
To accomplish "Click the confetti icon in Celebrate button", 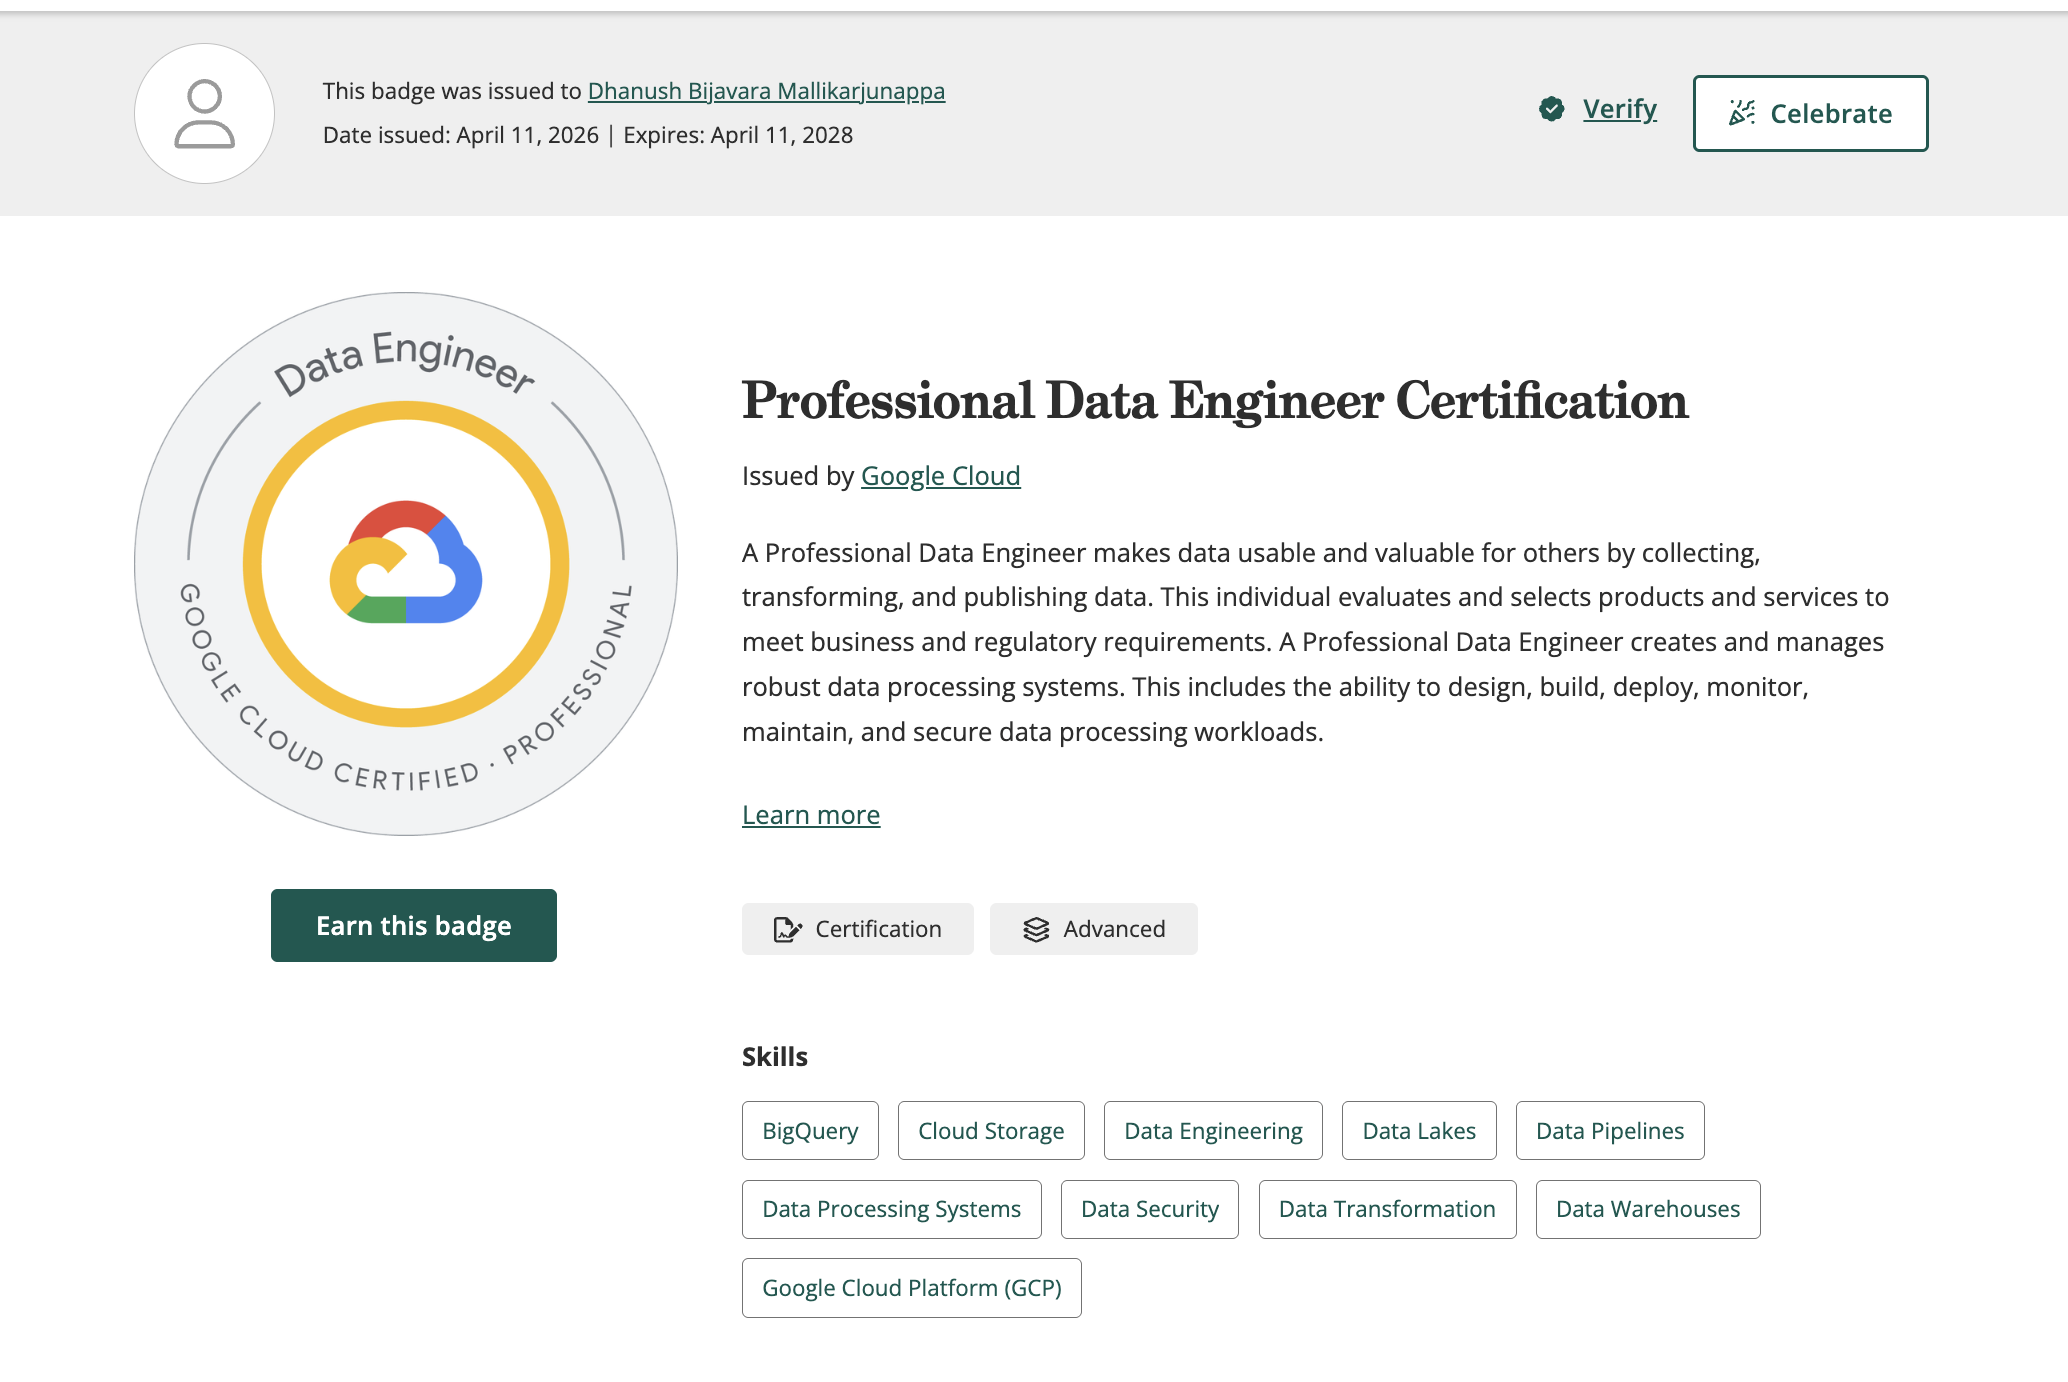I will [x=1742, y=113].
